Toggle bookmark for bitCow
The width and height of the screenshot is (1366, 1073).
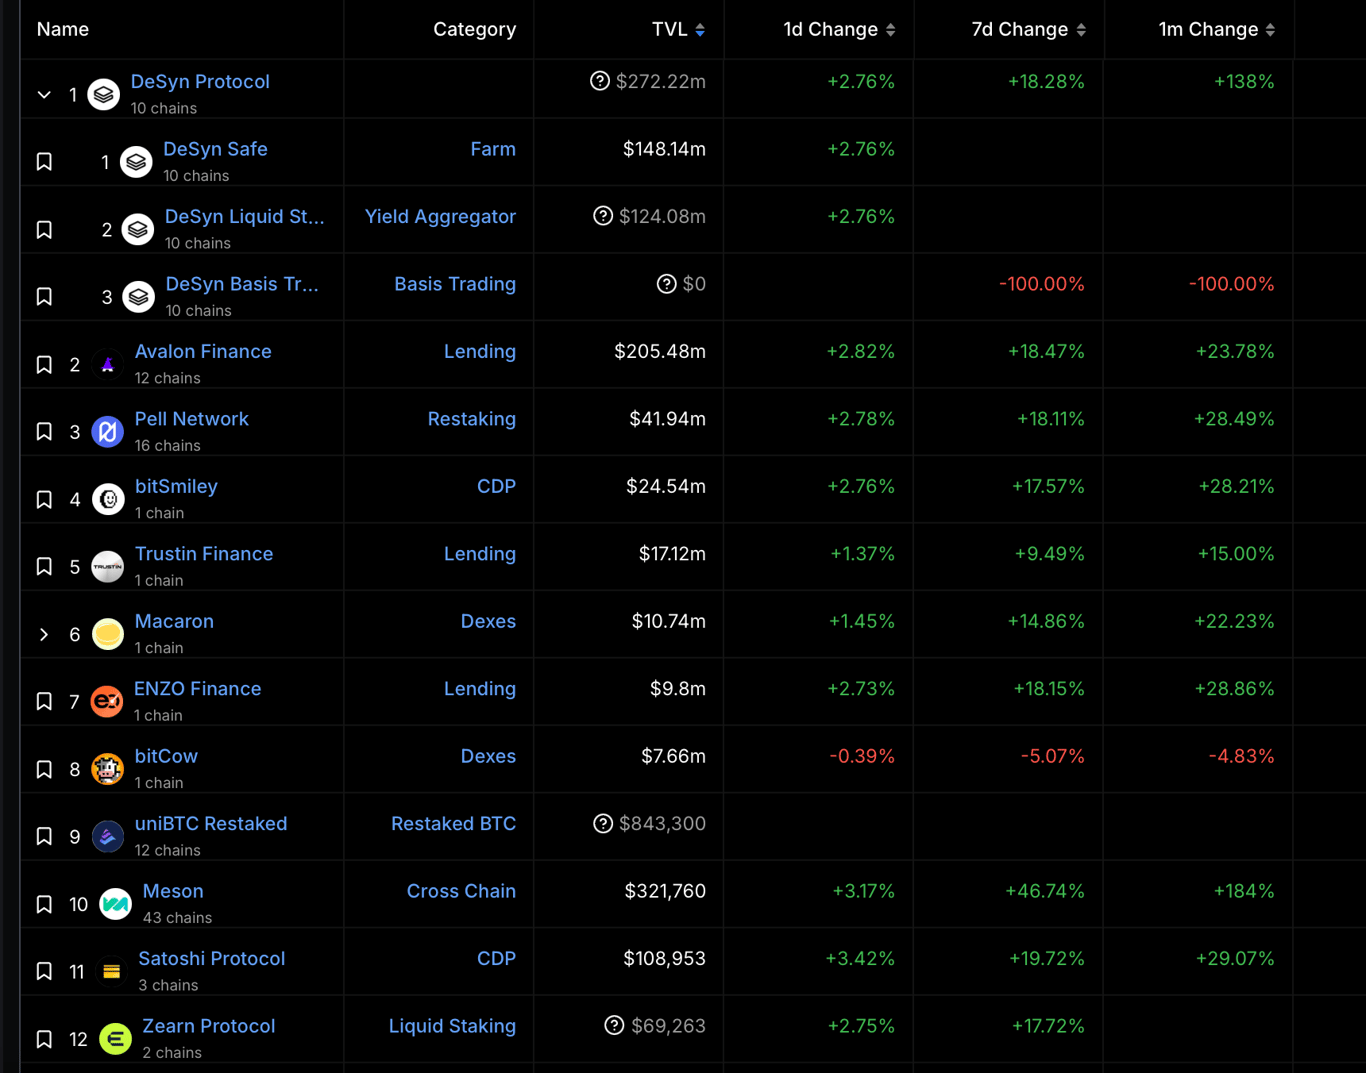[44, 769]
